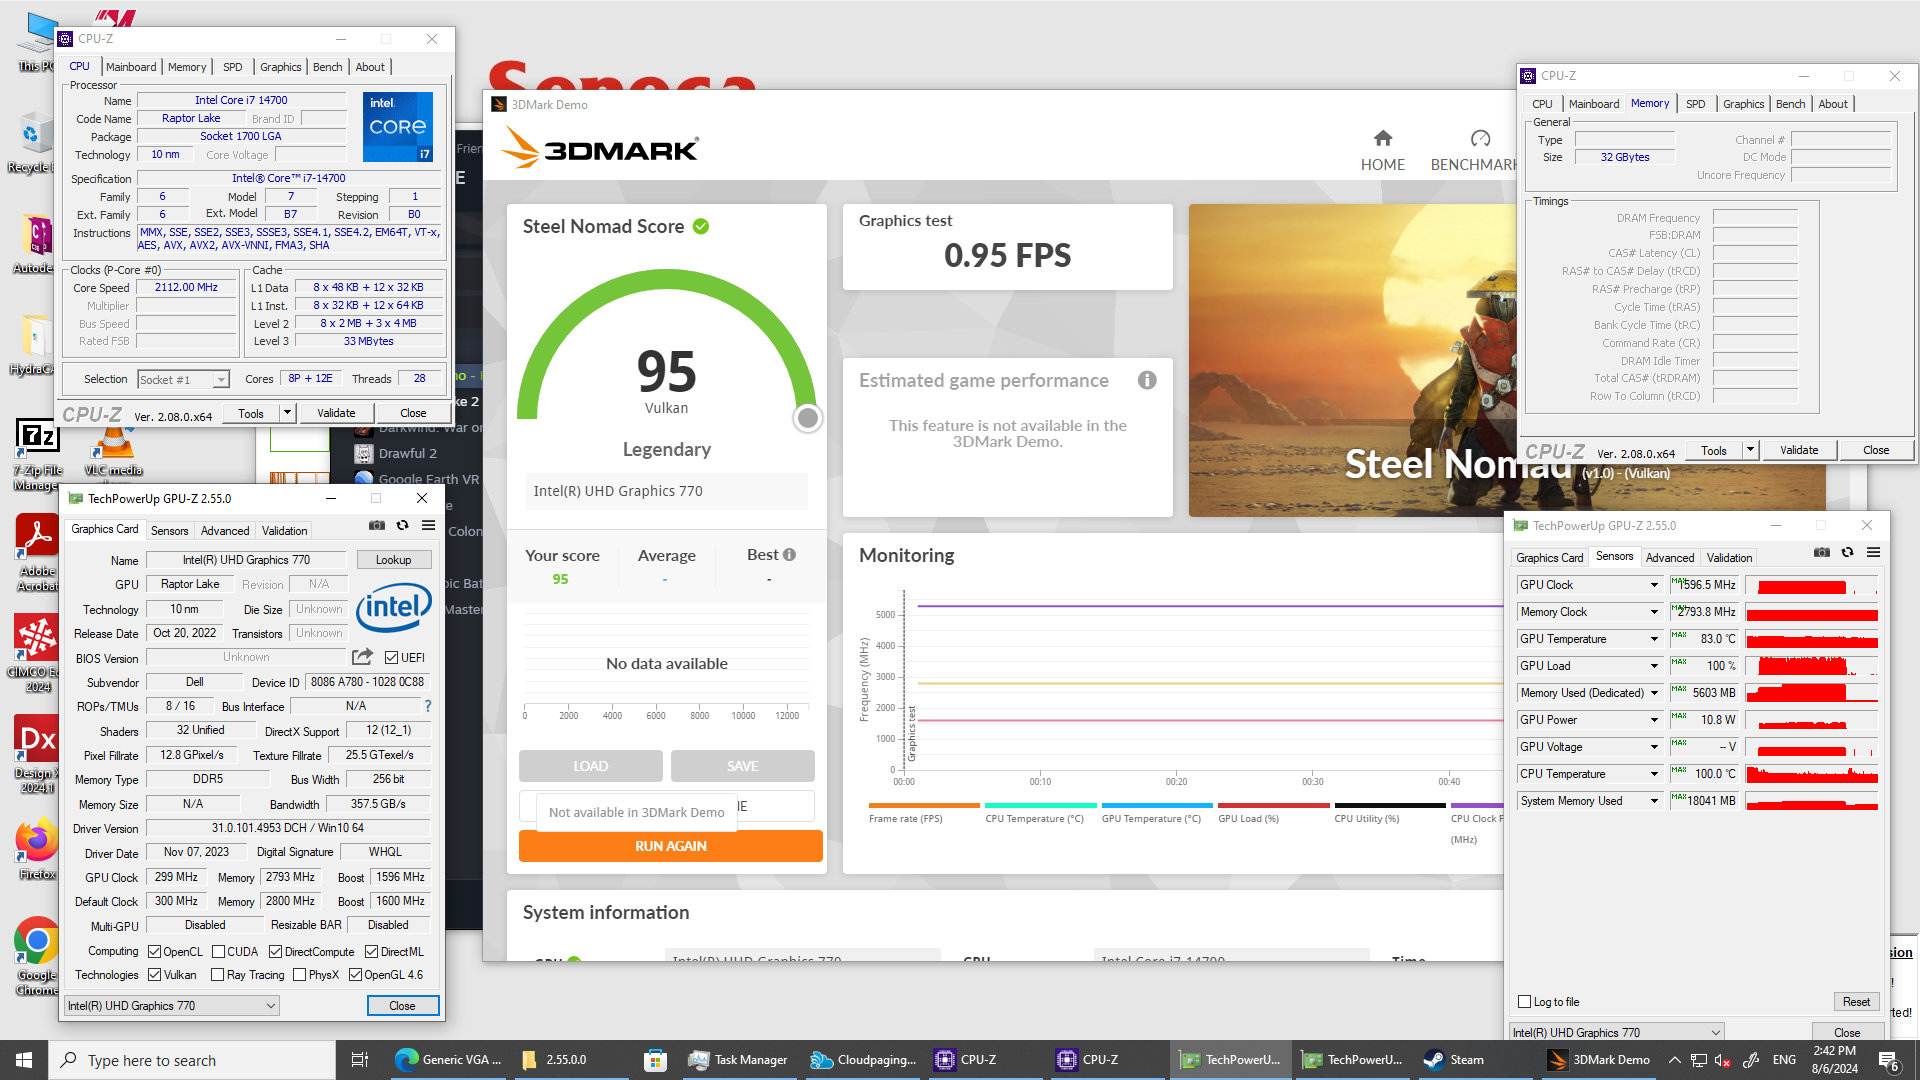This screenshot has width=1920, height=1080.
Task: Toggle the PhysX checkbox
Action: [300, 974]
